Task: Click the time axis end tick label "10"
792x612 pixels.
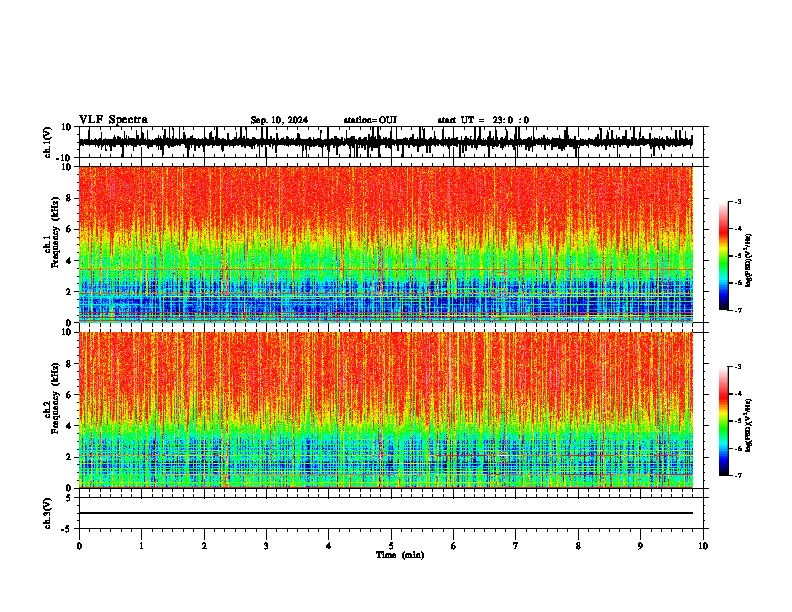Action: [703, 546]
